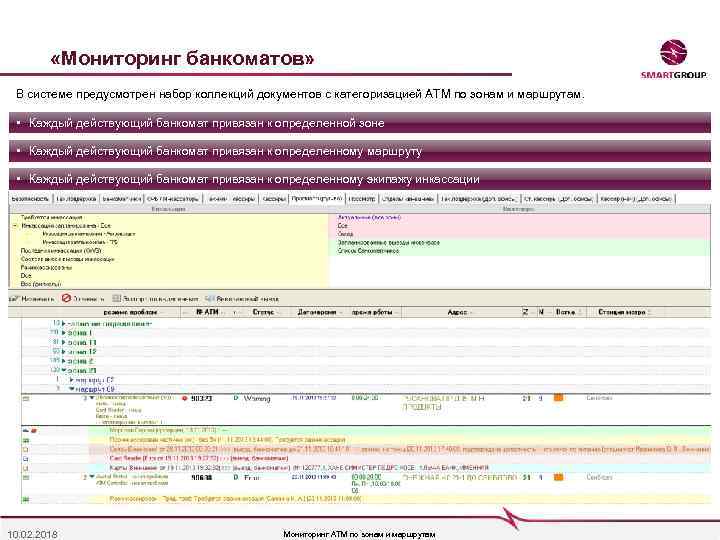The height and width of the screenshot is (540, 720).
Task: Click the Внеплановый выезд button
Action: click(x=242, y=299)
